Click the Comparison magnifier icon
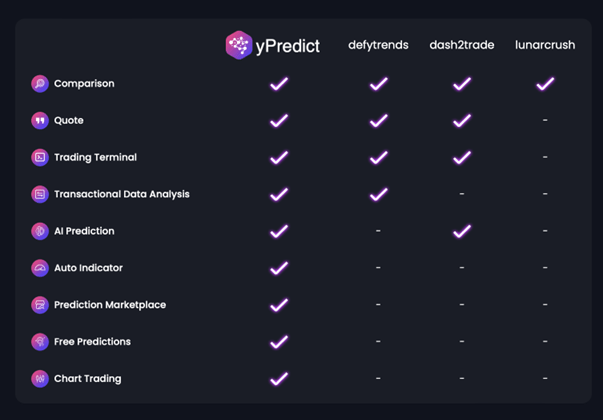Image resolution: width=603 pixels, height=420 pixels. [40, 84]
